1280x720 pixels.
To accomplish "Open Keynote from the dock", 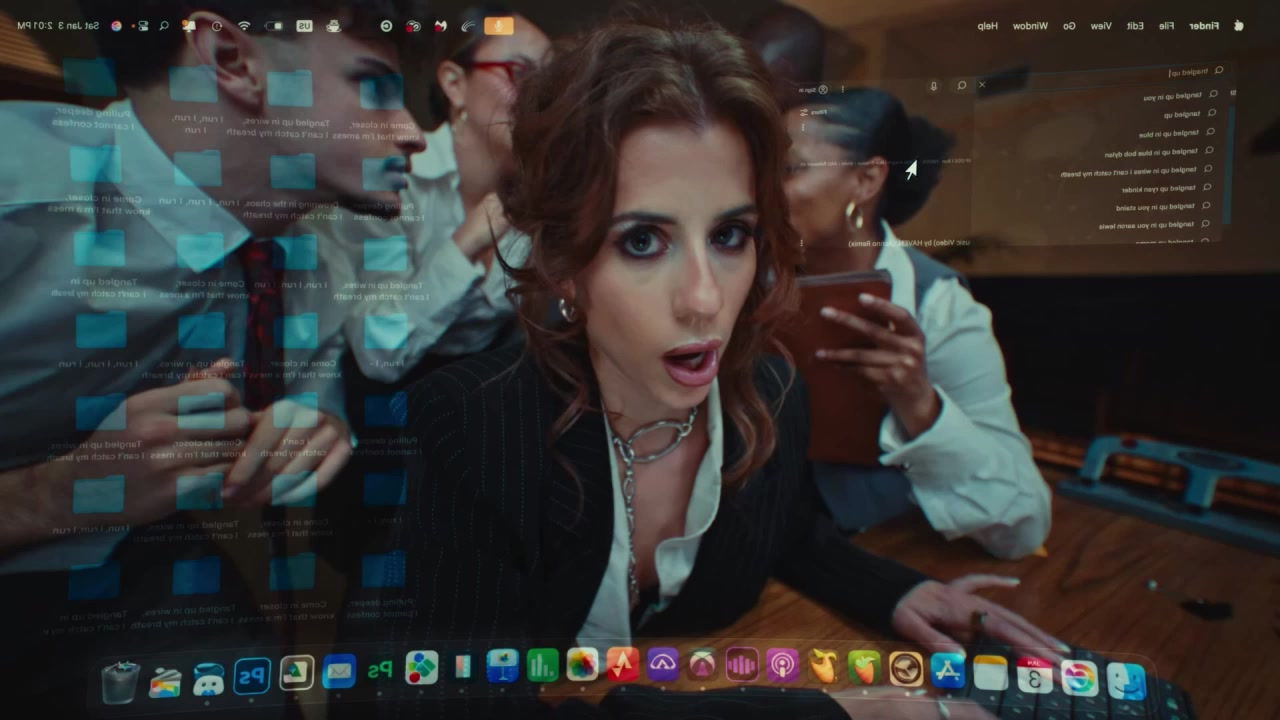I will click(x=501, y=666).
